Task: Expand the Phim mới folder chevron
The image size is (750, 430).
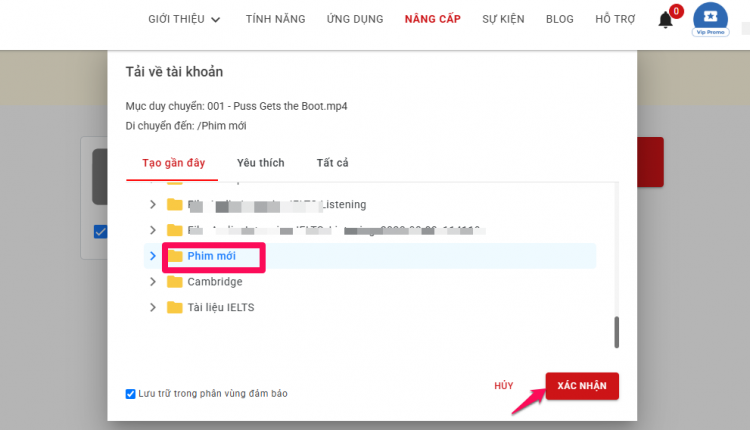Action: coord(153,256)
